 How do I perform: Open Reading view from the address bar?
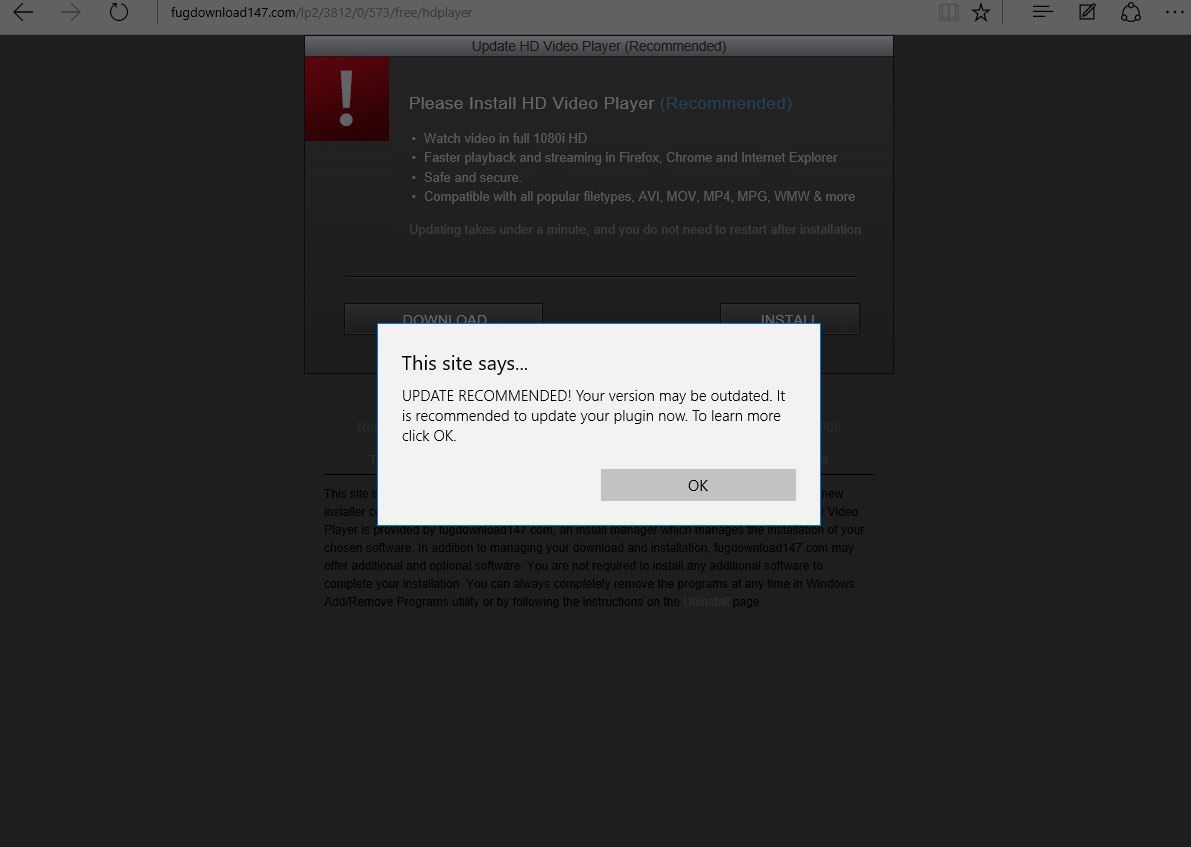pos(948,13)
